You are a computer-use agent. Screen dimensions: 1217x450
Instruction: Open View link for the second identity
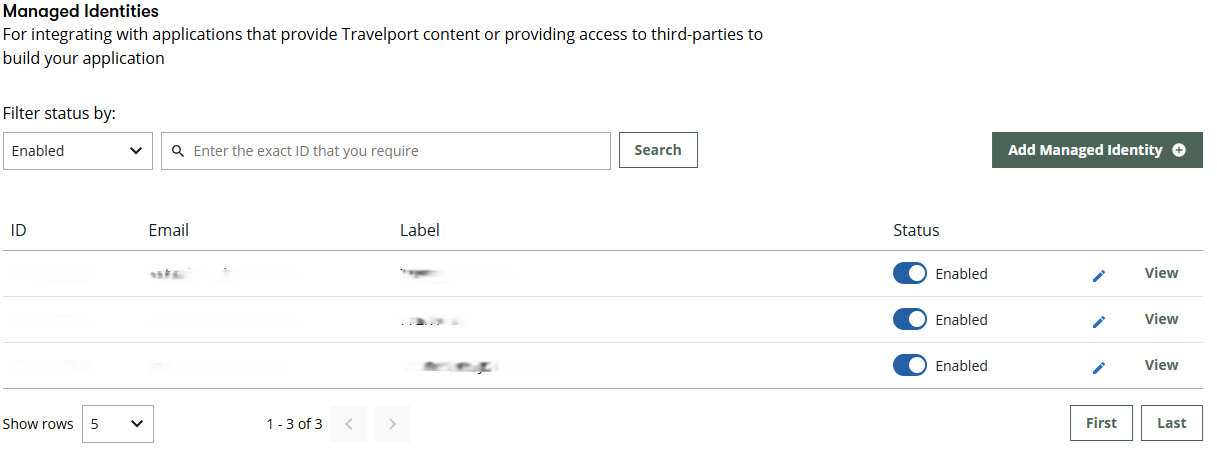(x=1161, y=319)
